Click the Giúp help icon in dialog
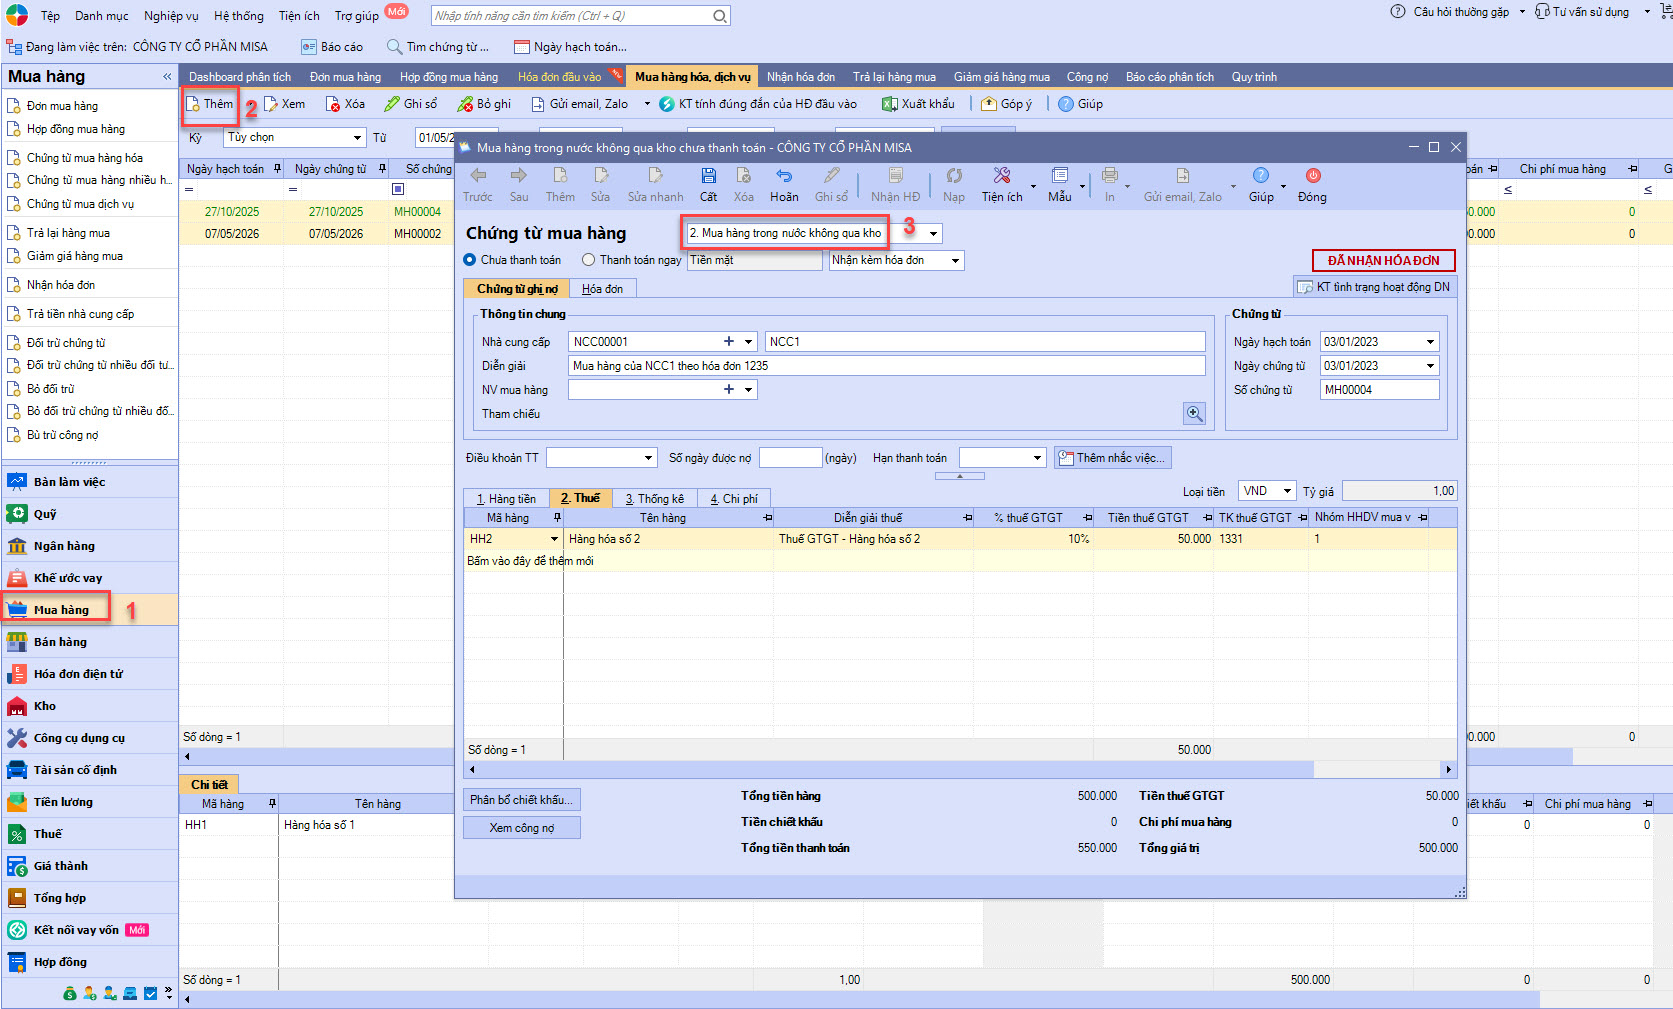The width and height of the screenshot is (1673, 1009). click(x=1260, y=177)
